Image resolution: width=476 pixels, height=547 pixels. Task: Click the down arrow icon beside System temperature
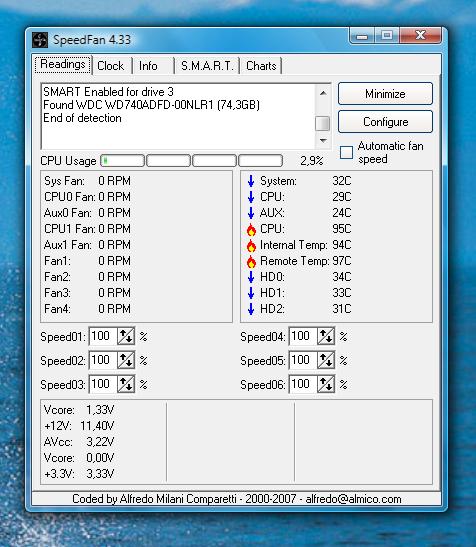(251, 181)
